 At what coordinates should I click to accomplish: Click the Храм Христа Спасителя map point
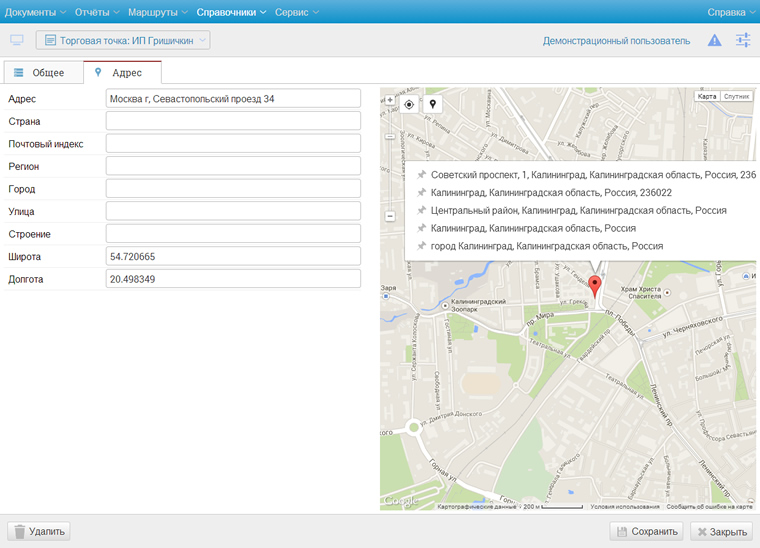pos(667,292)
